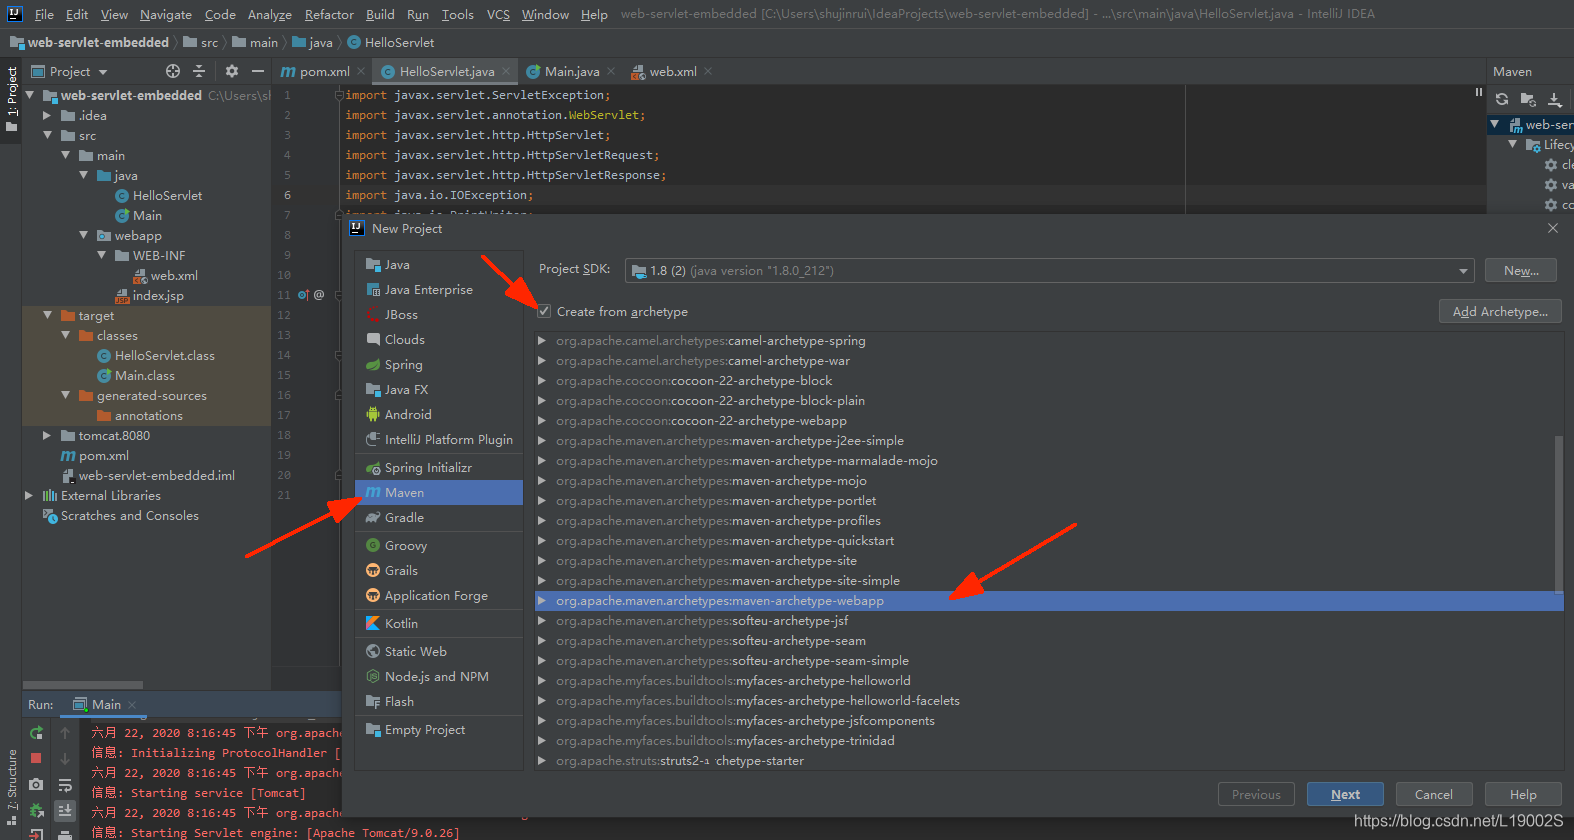1574x840 pixels.
Task: Generate sources and update folders in Maven
Action: click(x=1528, y=99)
